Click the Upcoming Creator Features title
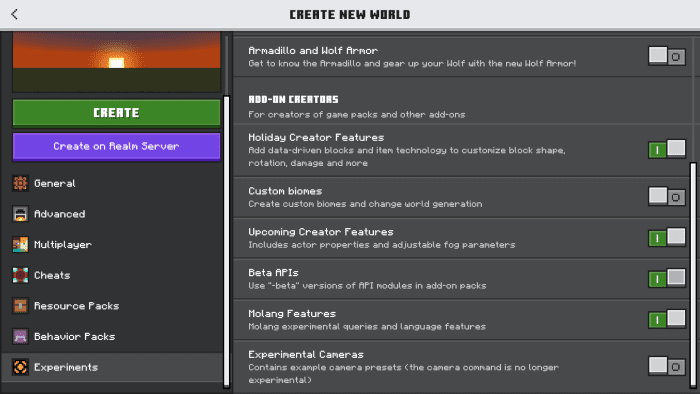700x394 pixels. click(x=321, y=232)
